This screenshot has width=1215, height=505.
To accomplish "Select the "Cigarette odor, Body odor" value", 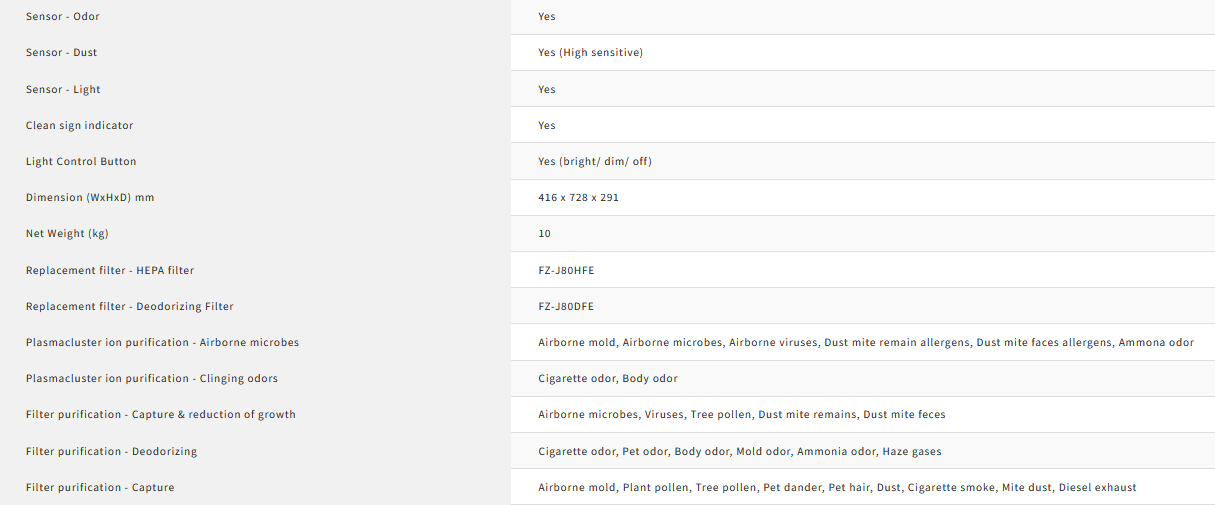I will [607, 379].
